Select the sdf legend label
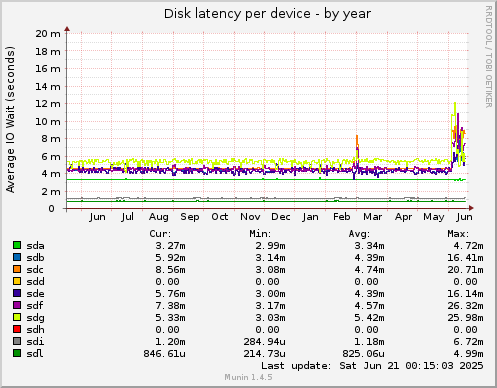Viewport: 497px width, 388px height. (35, 306)
